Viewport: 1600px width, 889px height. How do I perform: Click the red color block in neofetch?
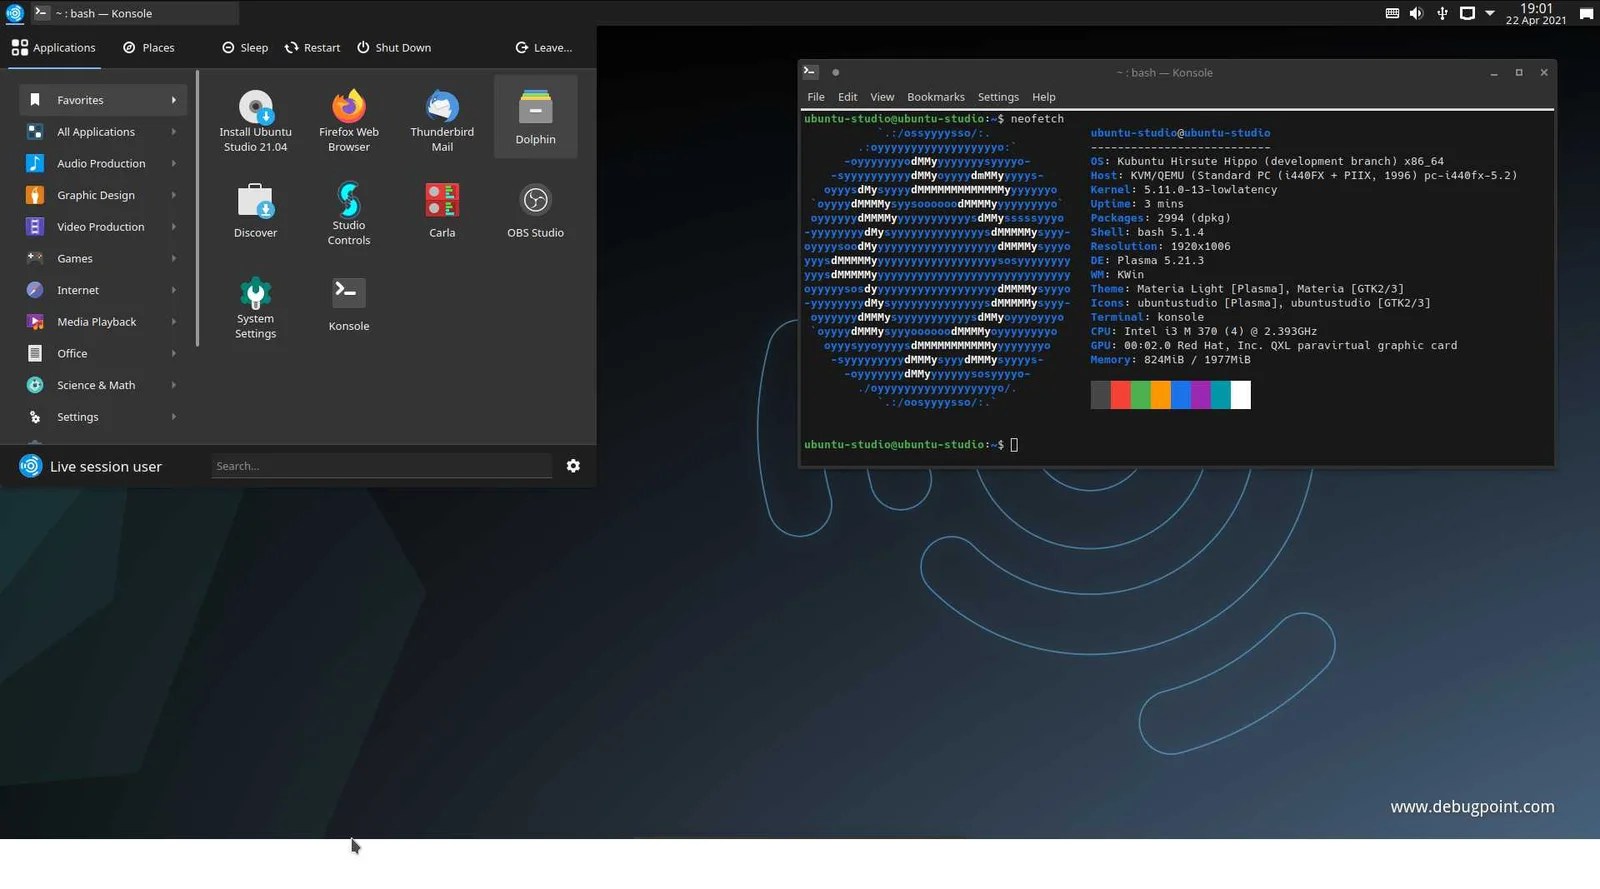(1120, 394)
